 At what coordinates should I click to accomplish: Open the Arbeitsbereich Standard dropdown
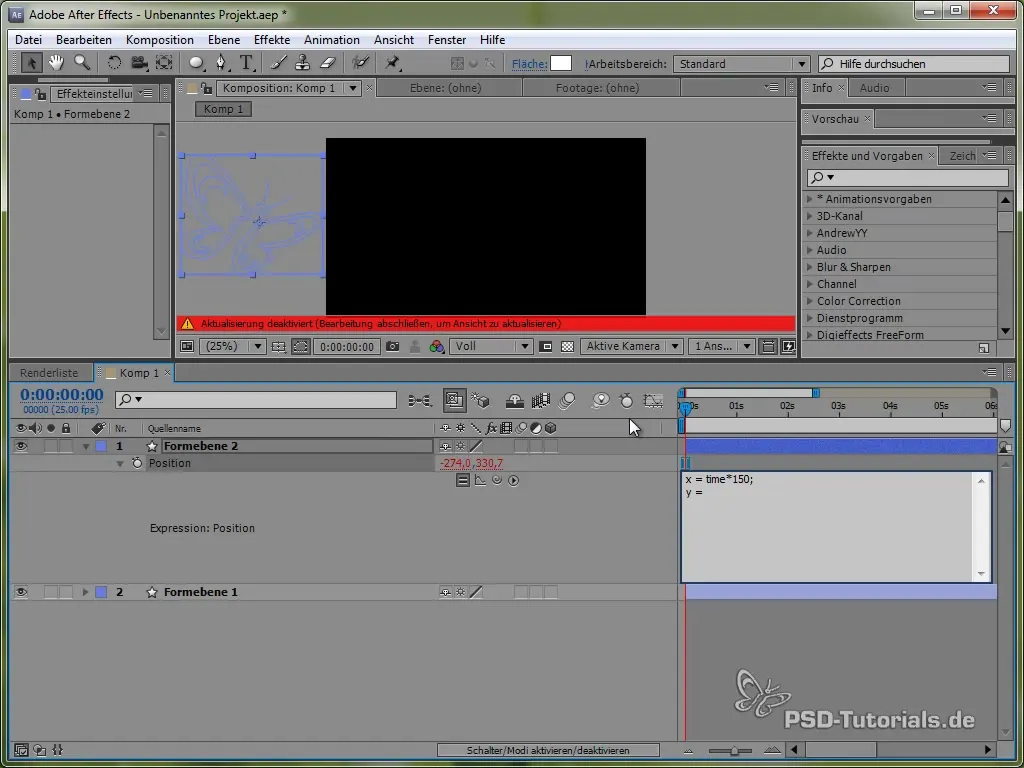[x=741, y=64]
